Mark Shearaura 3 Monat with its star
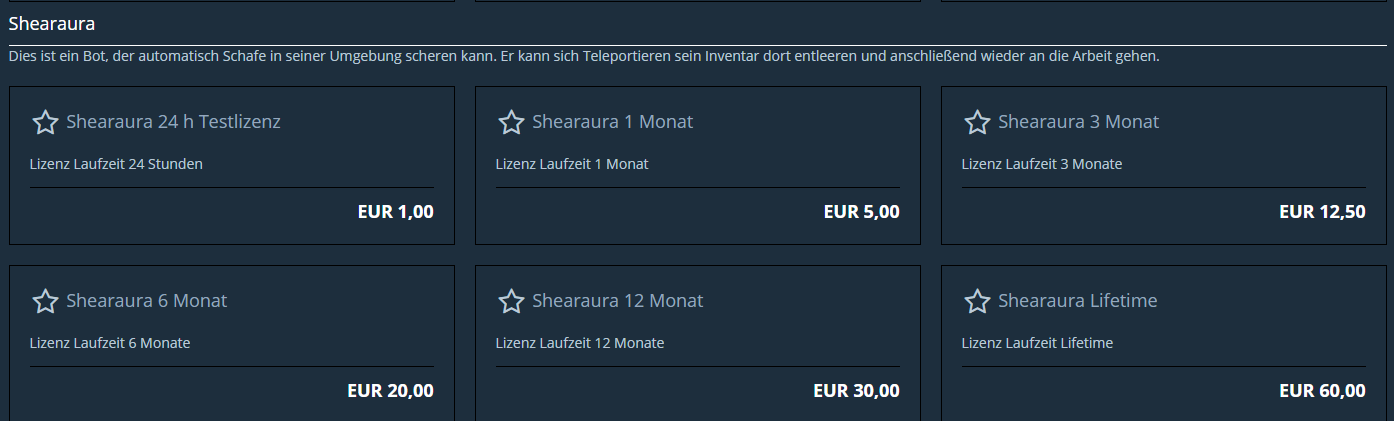The height and width of the screenshot is (421, 1394). 977,122
